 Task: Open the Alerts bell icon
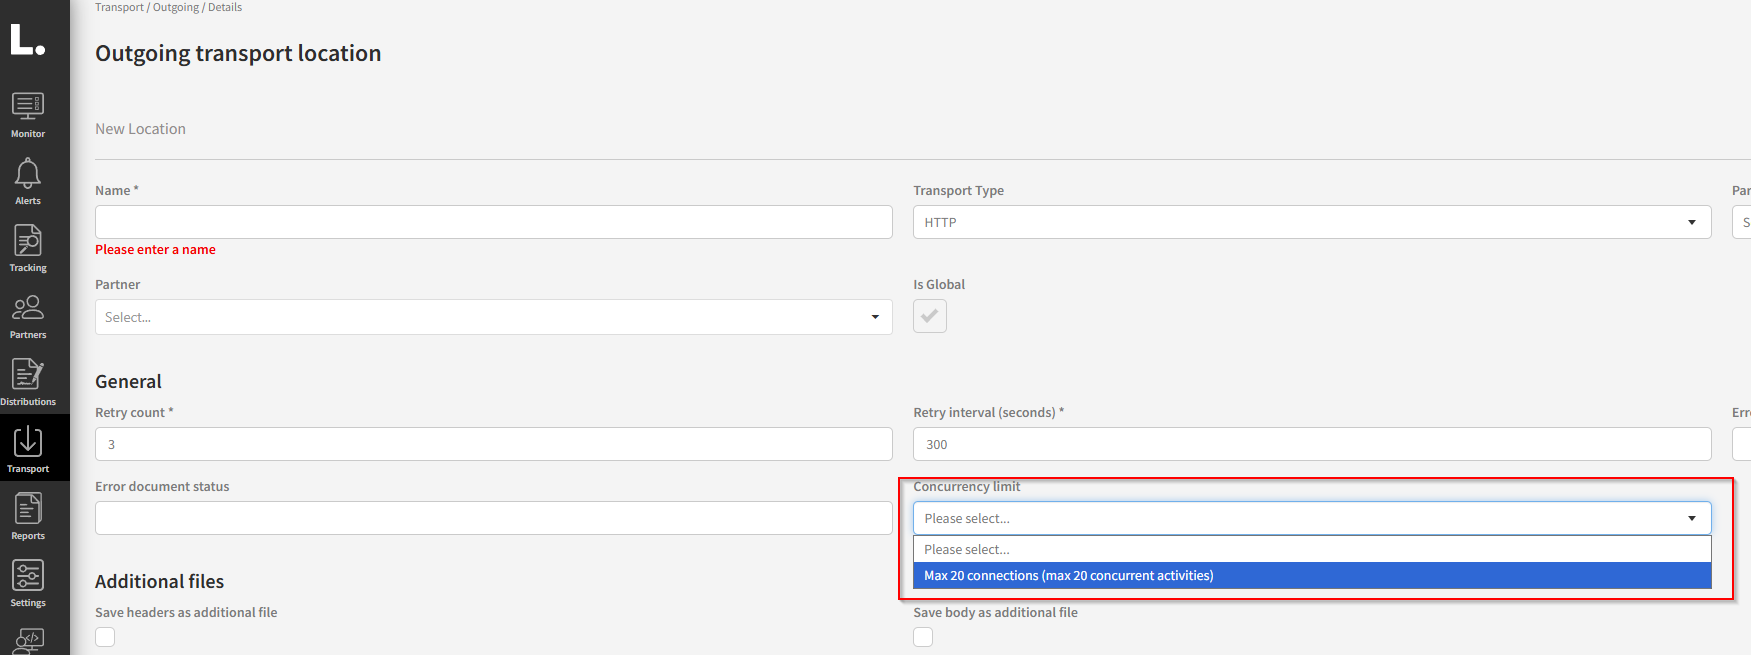28,181
